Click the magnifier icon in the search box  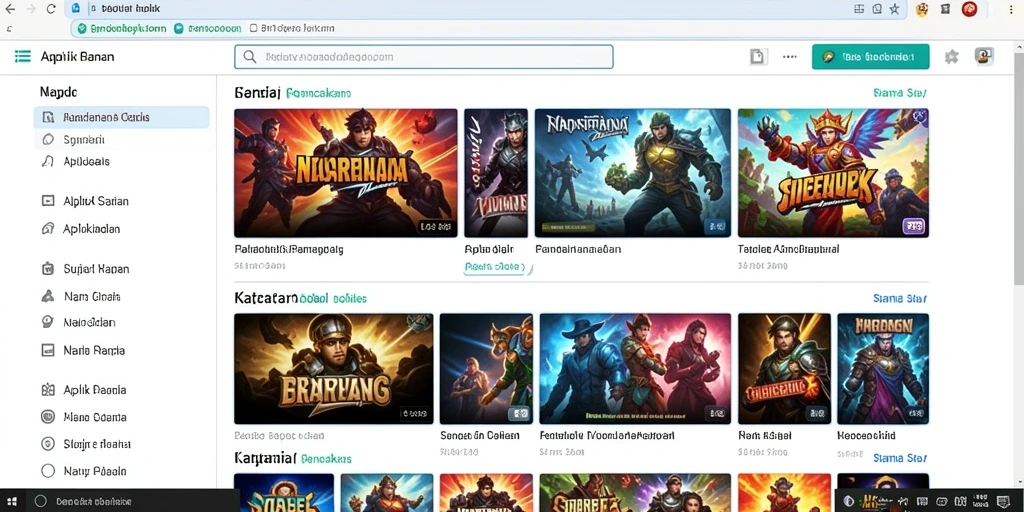click(249, 57)
